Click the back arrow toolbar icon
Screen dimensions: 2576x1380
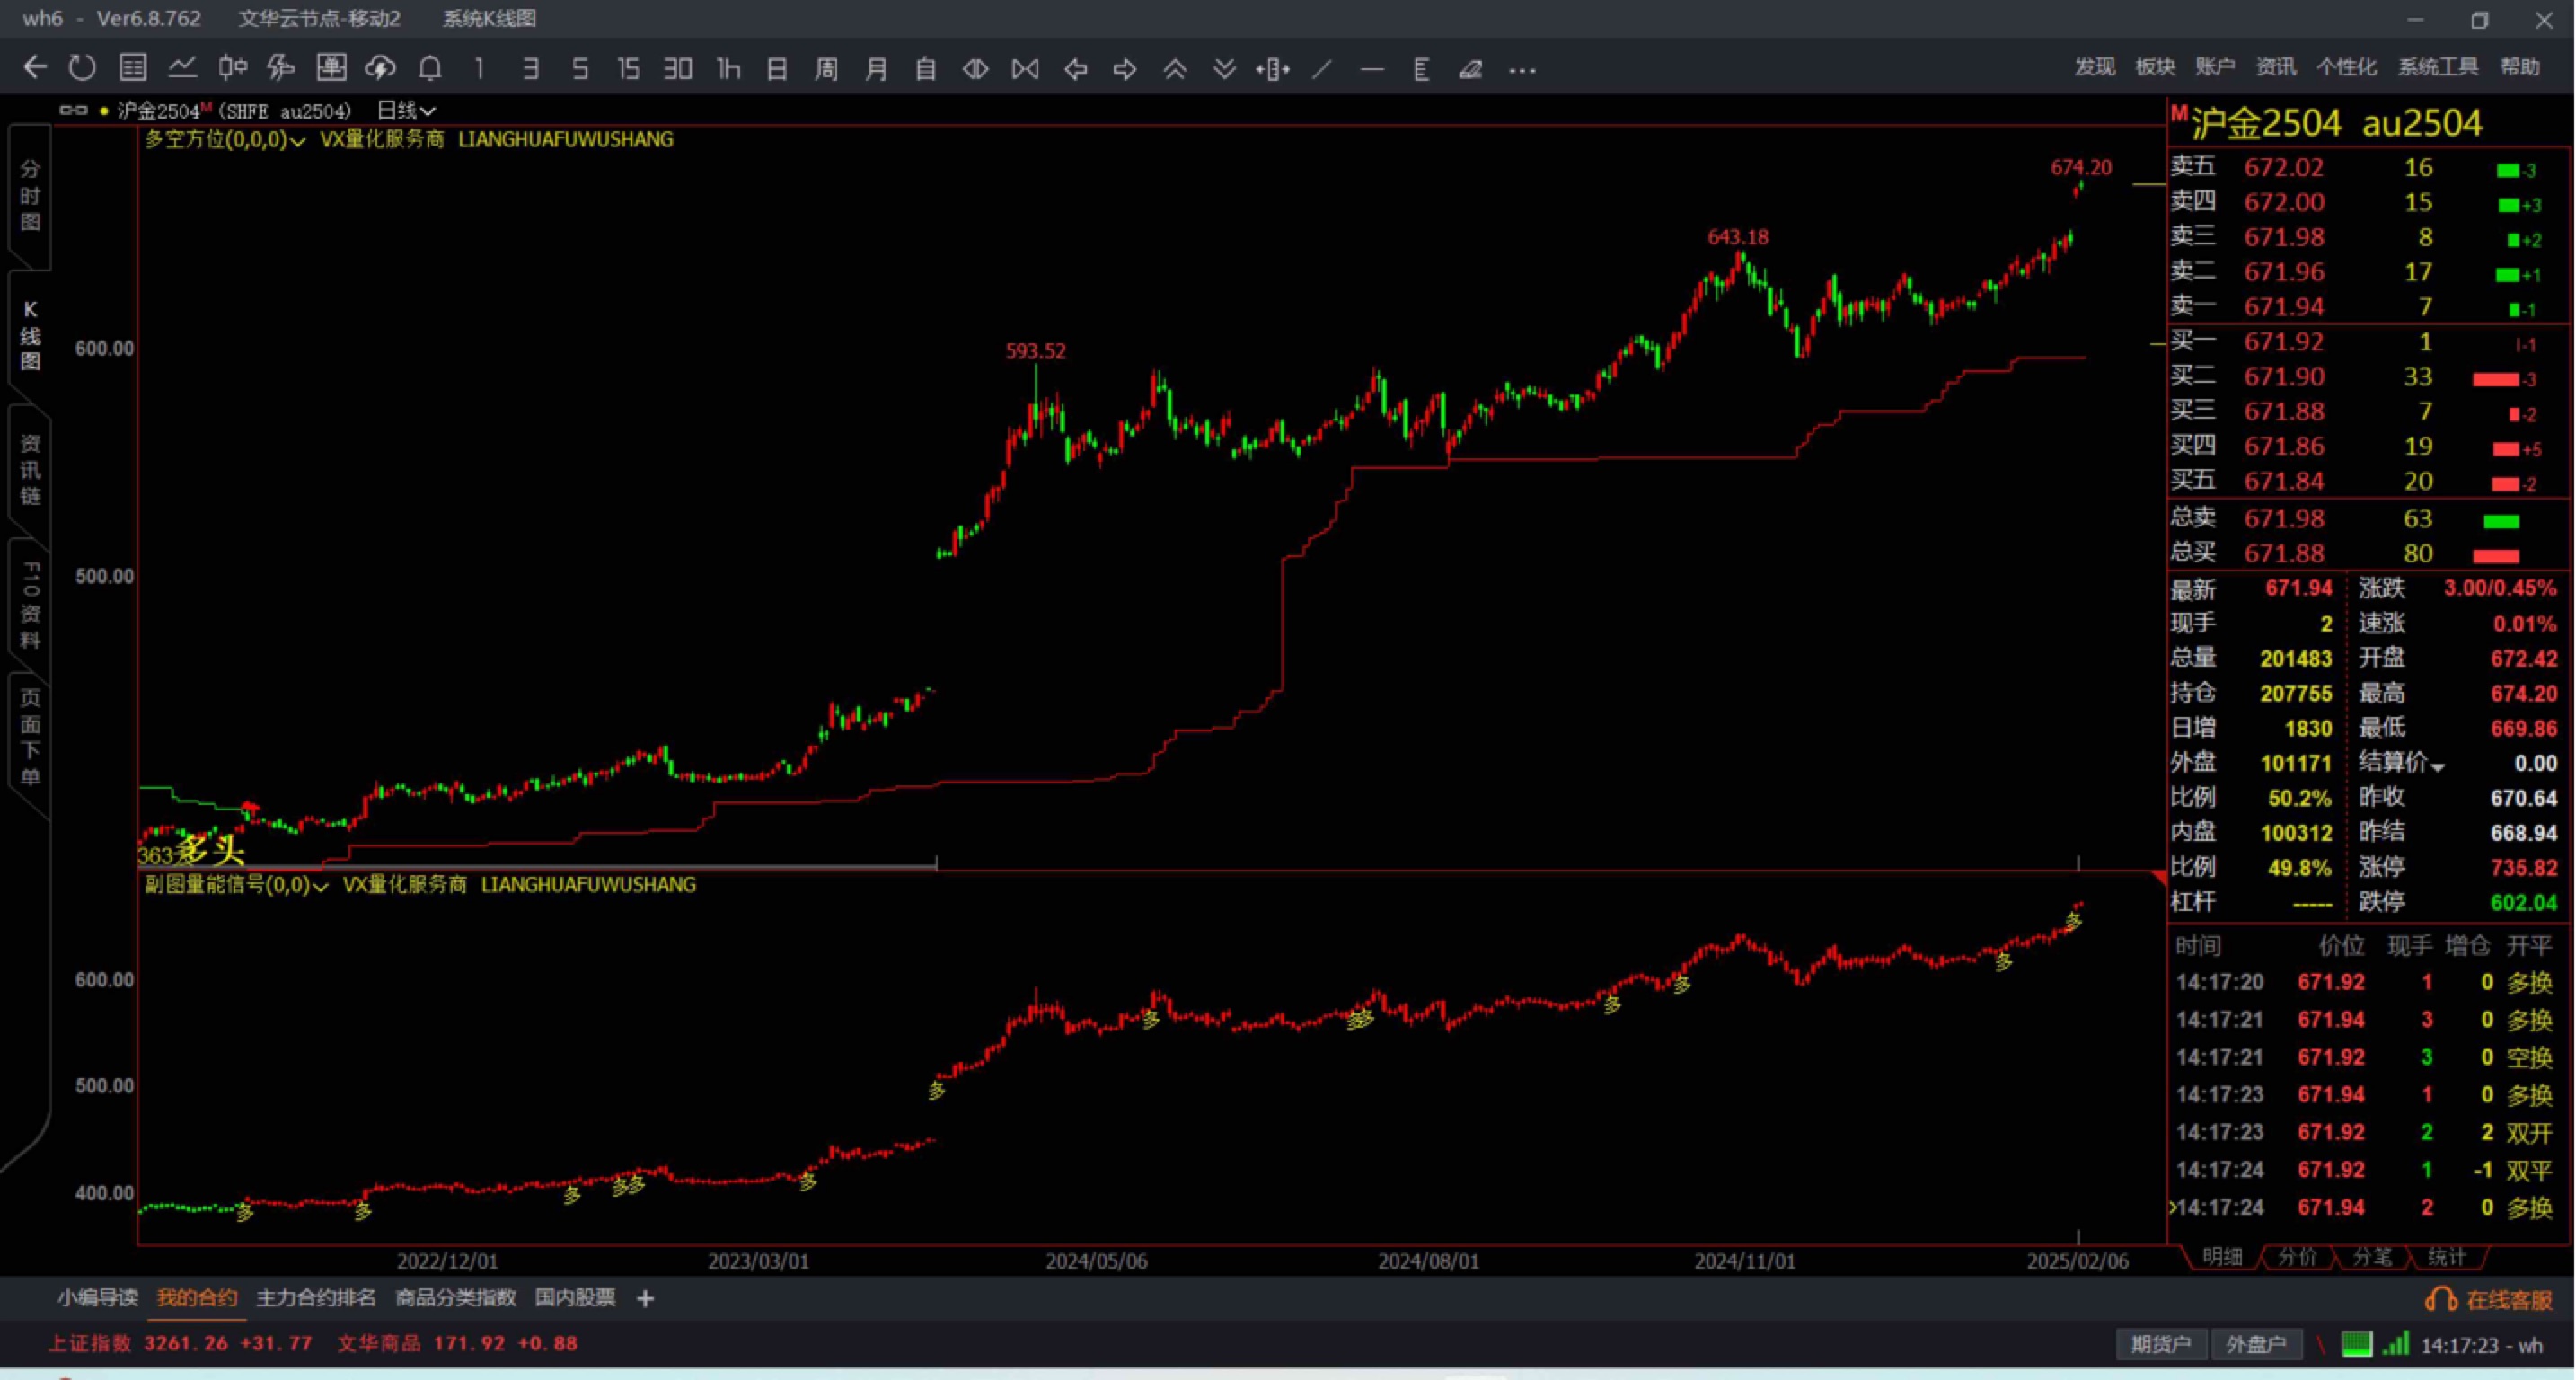coord(35,68)
